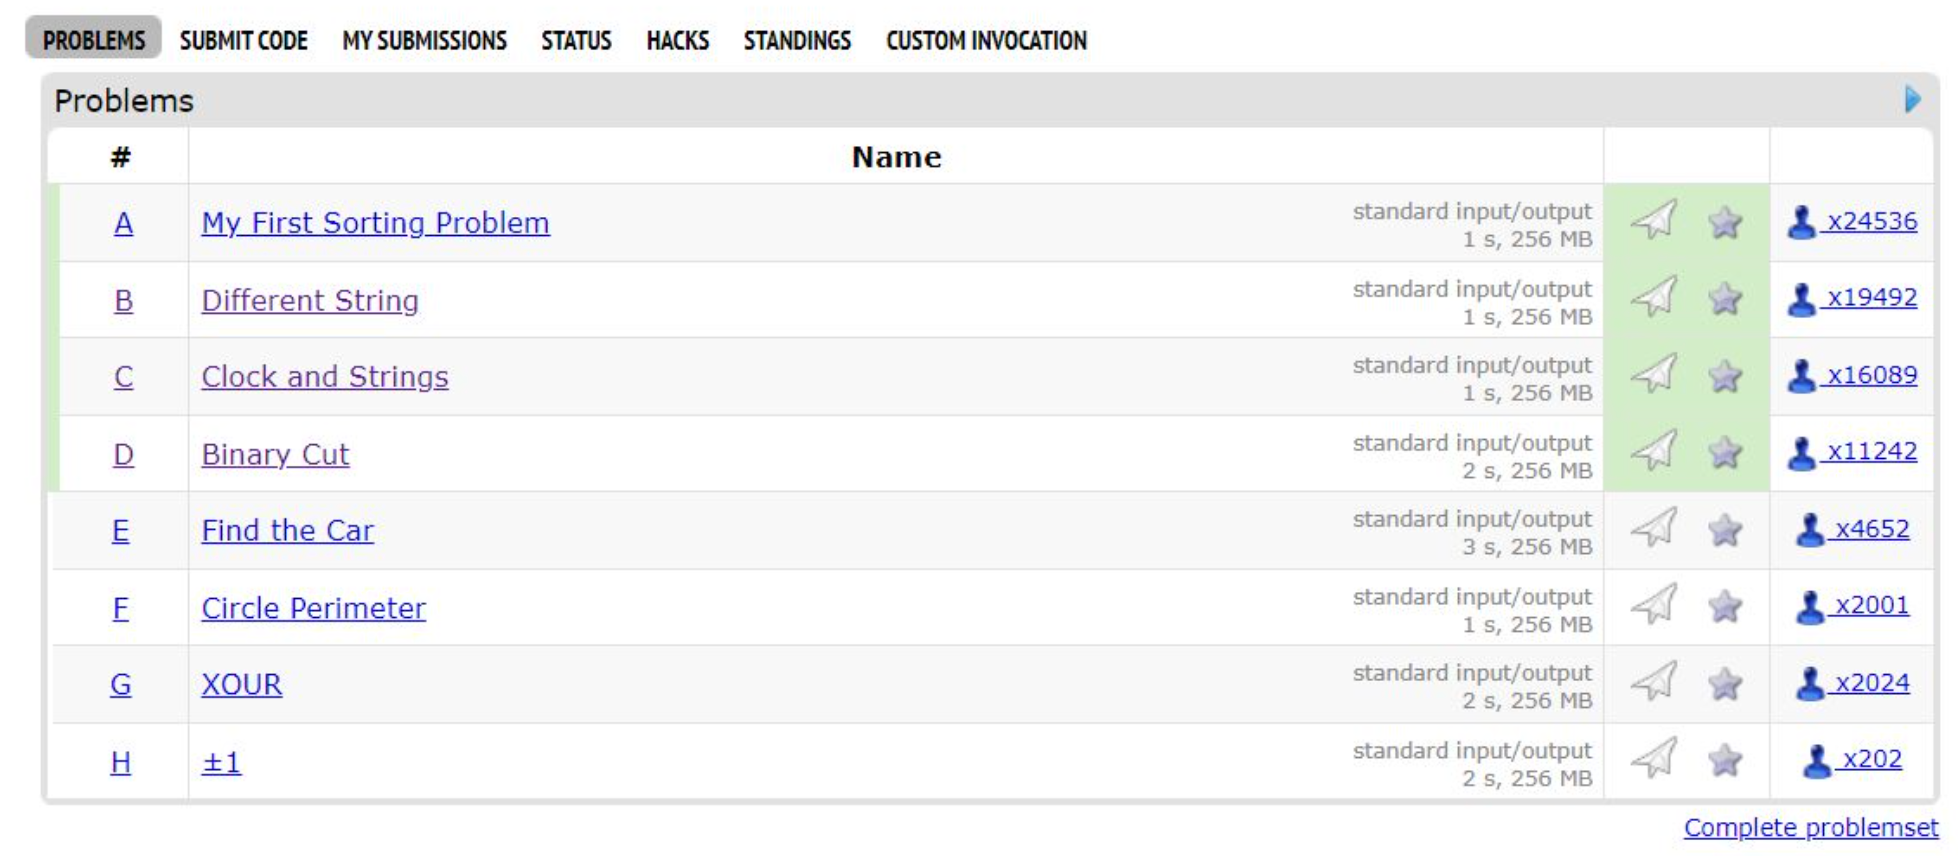This screenshot has width=1958, height=856.
Task: Toggle favorite star for Different String
Action: click(x=1725, y=298)
